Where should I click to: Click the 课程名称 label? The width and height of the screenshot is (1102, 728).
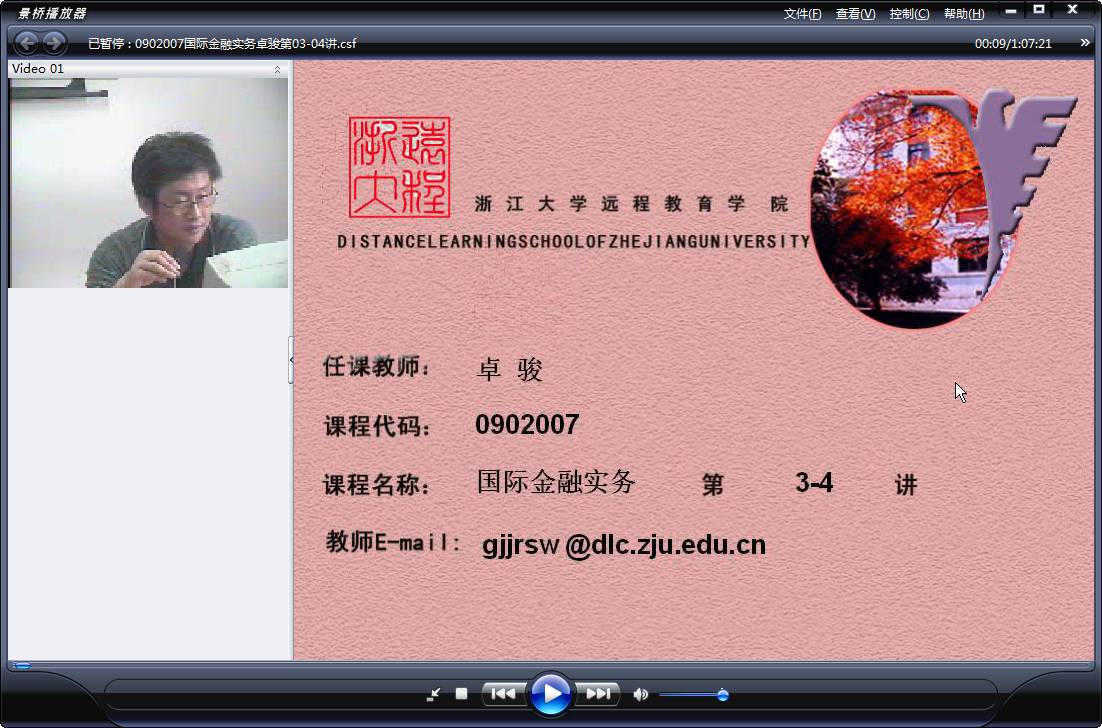(376, 484)
